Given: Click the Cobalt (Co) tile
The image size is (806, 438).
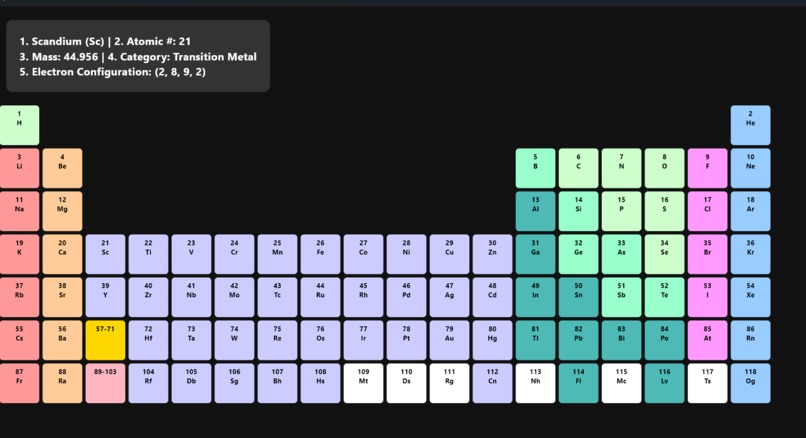Looking at the screenshot, I should pos(363,254).
